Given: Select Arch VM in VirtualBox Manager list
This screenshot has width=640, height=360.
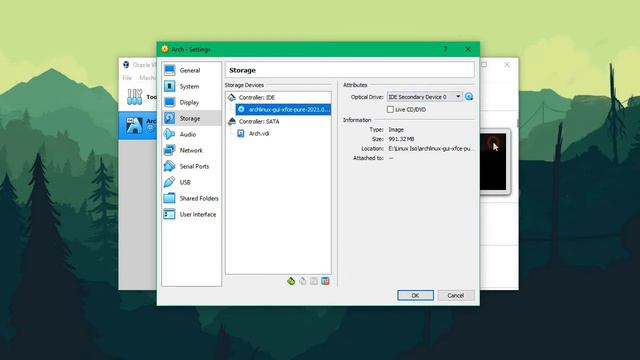Looking at the screenshot, I should click(x=138, y=125).
